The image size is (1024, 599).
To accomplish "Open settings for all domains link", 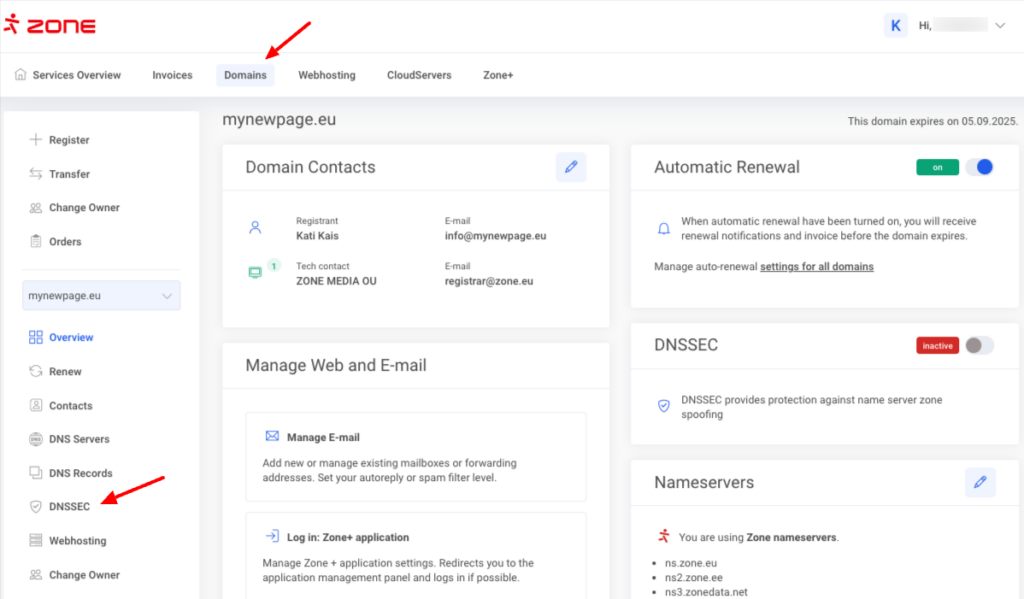I will point(816,267).
